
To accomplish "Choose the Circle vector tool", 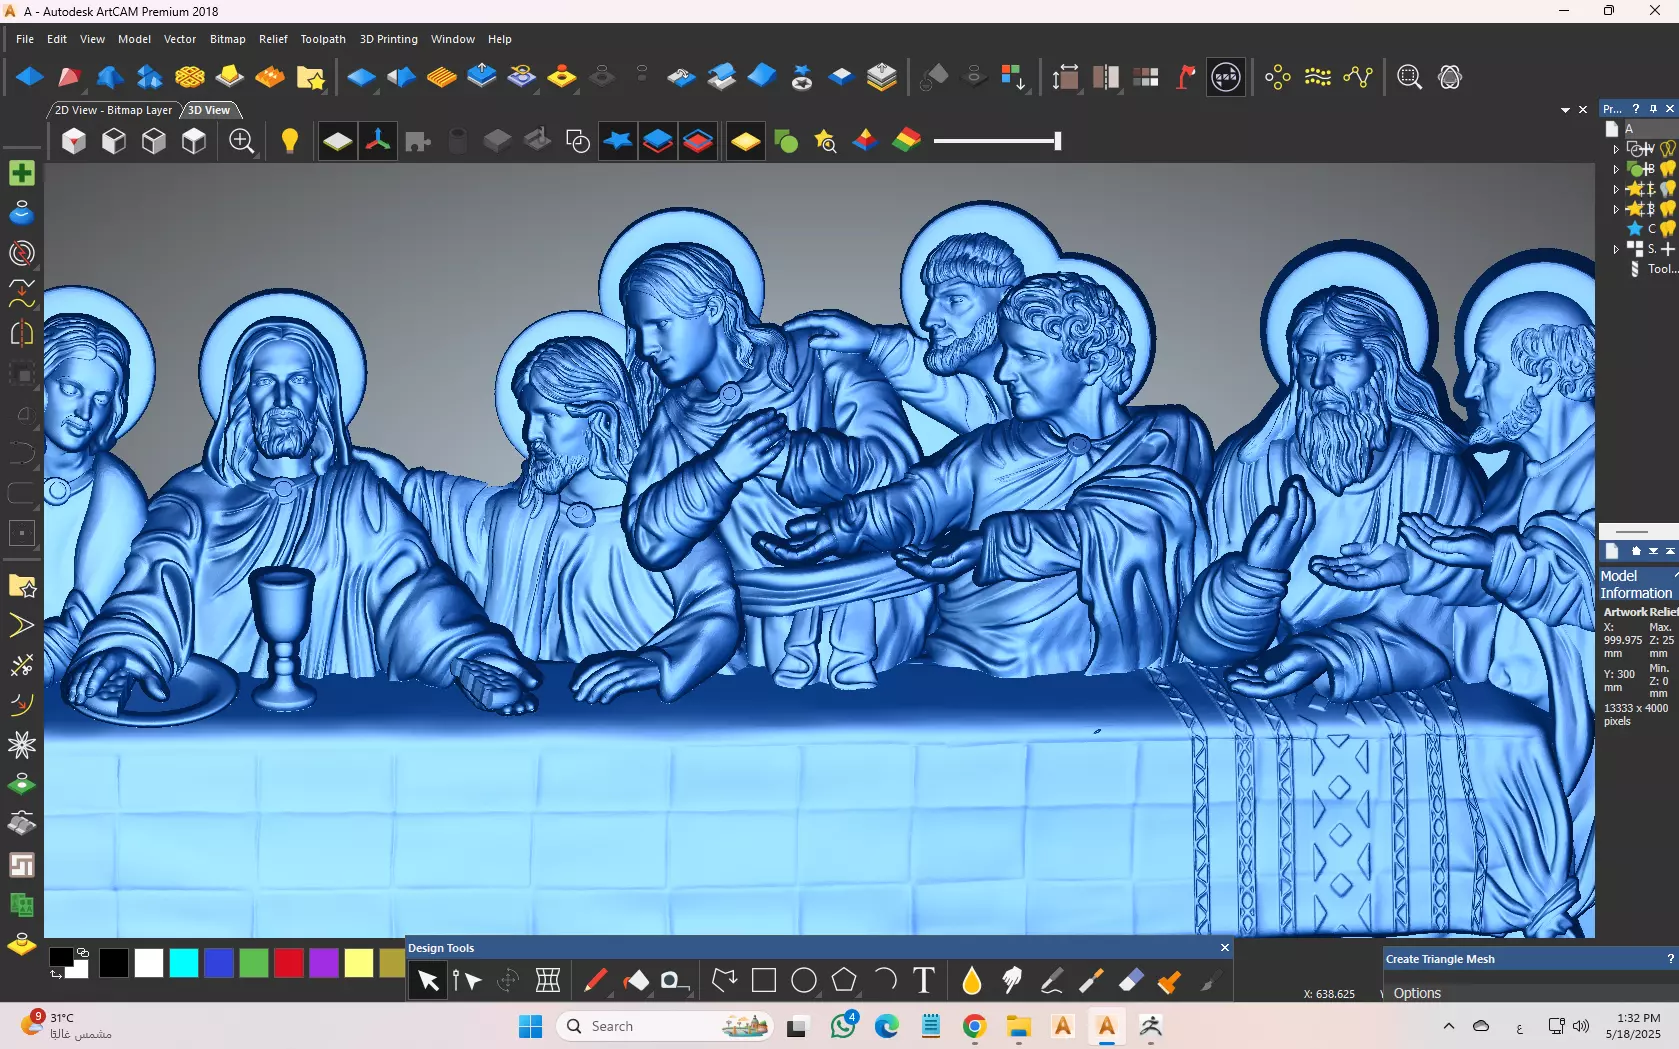I will (x=804, y=981).
